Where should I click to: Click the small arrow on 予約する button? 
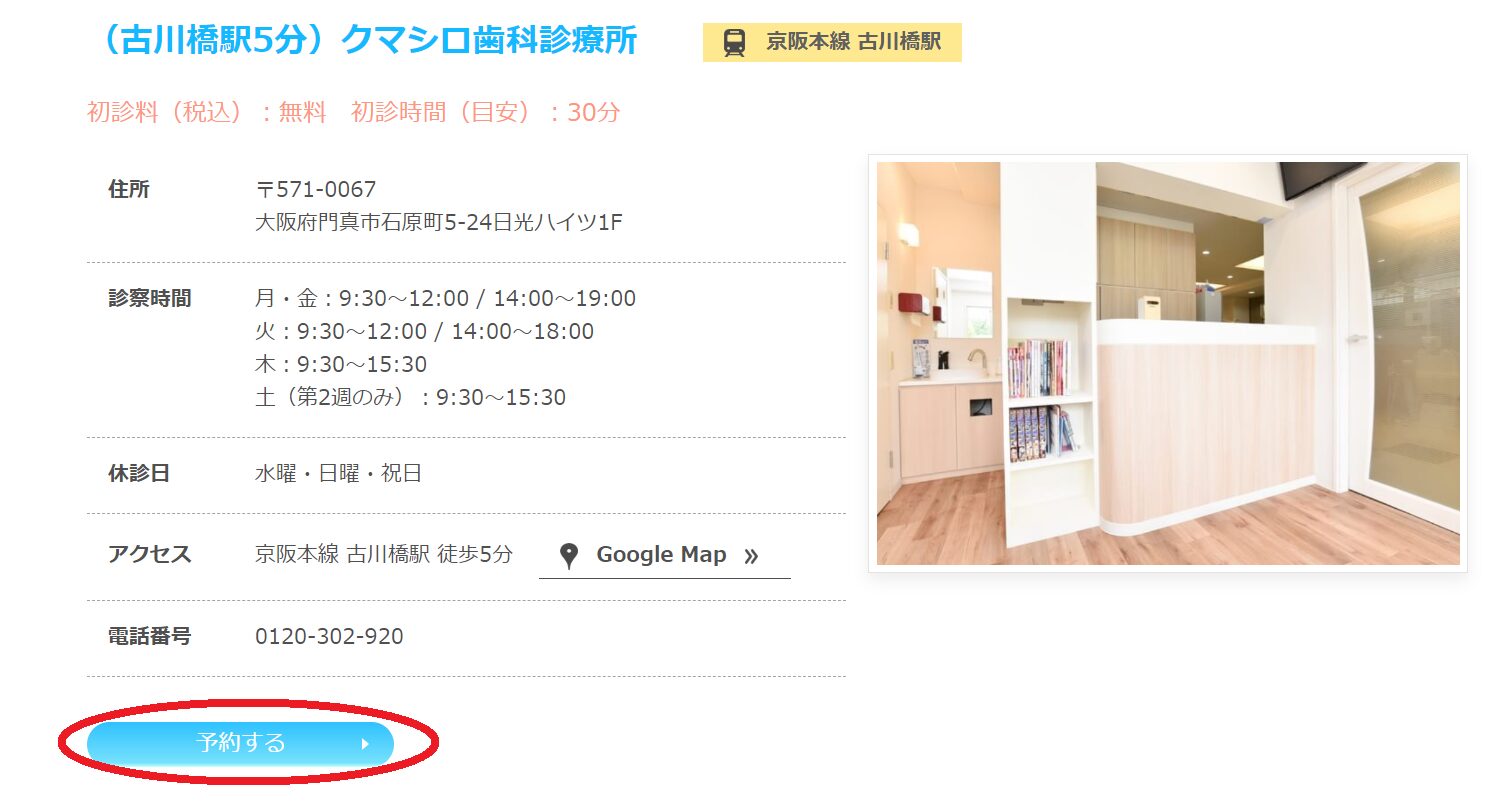coord(365,744)
